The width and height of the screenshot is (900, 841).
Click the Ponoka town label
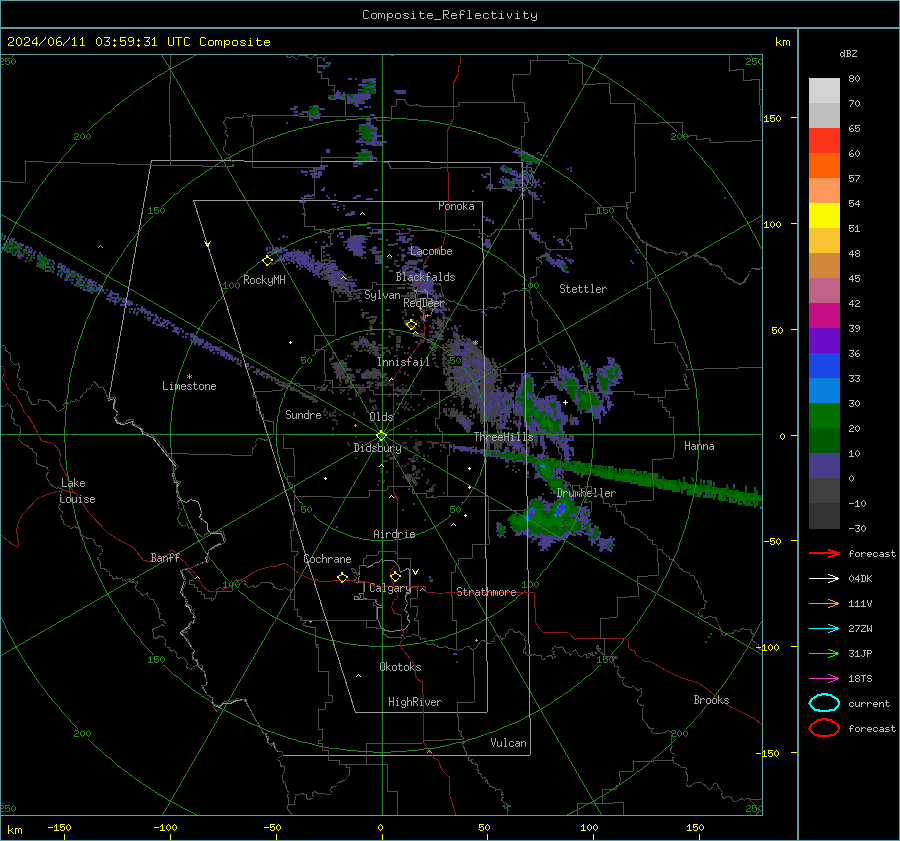tap(456, 206)
